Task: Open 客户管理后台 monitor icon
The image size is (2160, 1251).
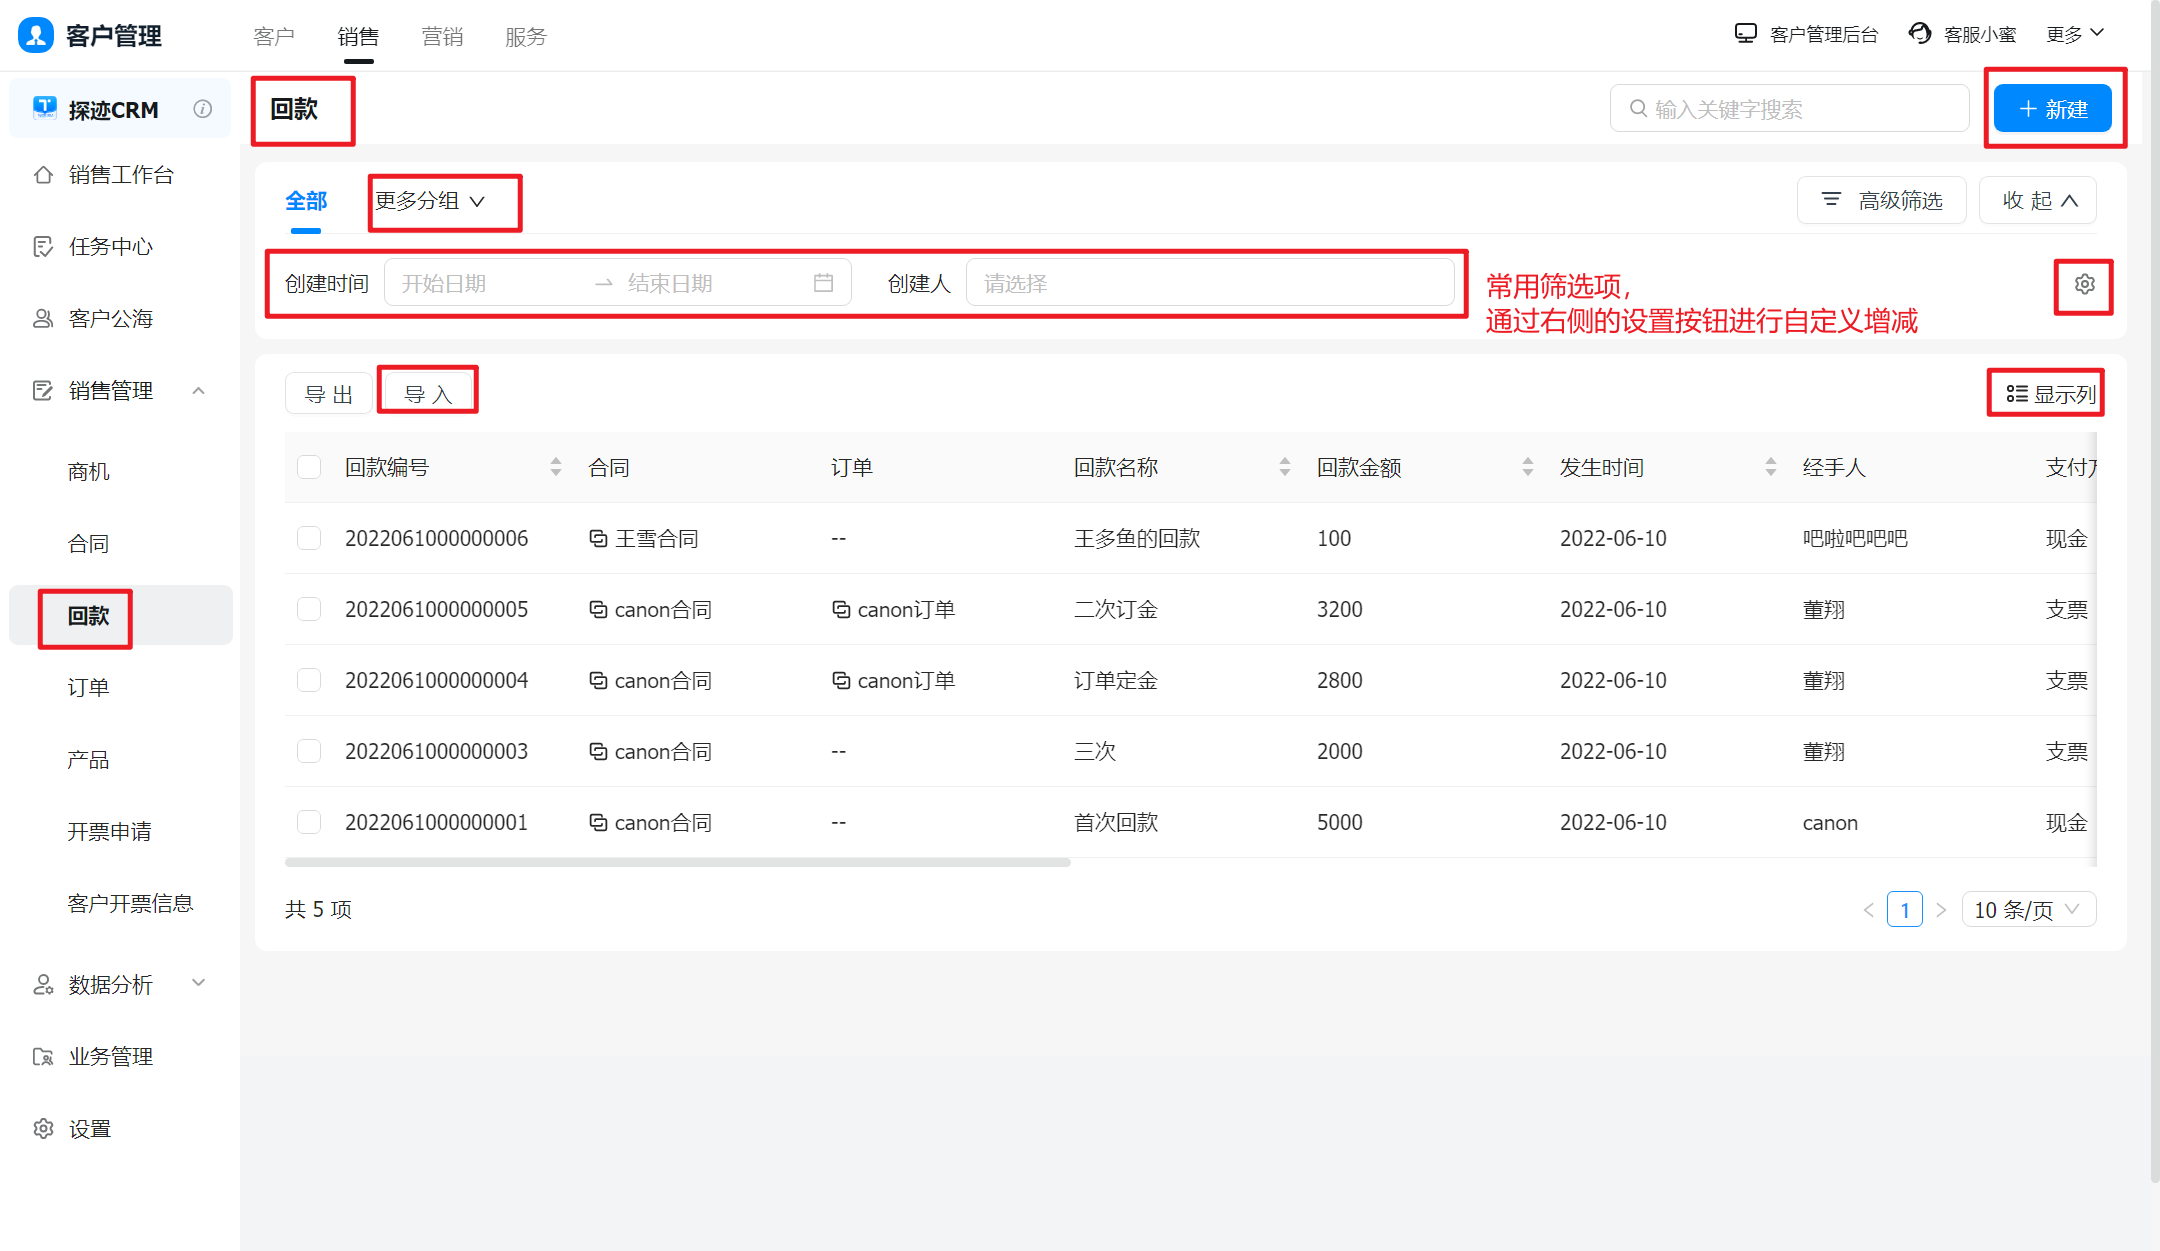Action: (1746, 34)
